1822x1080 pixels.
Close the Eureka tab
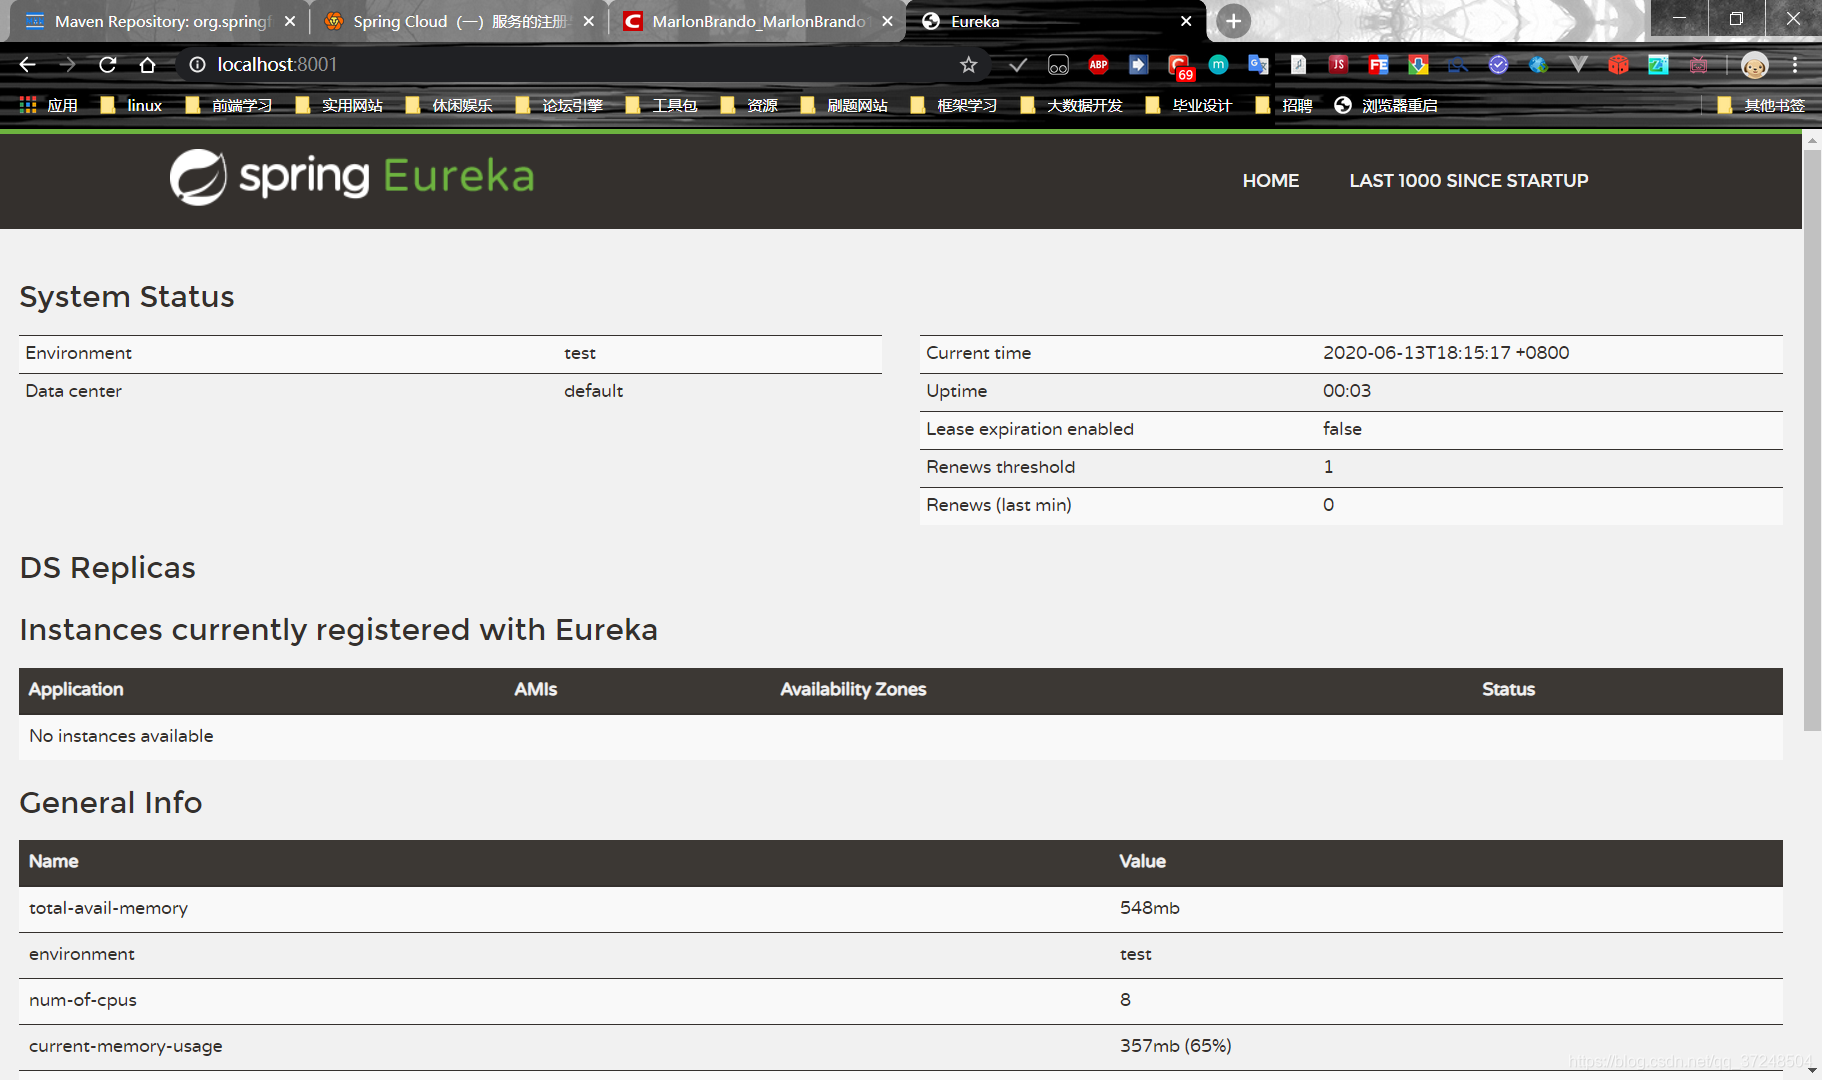click(x=1186, y=21)
